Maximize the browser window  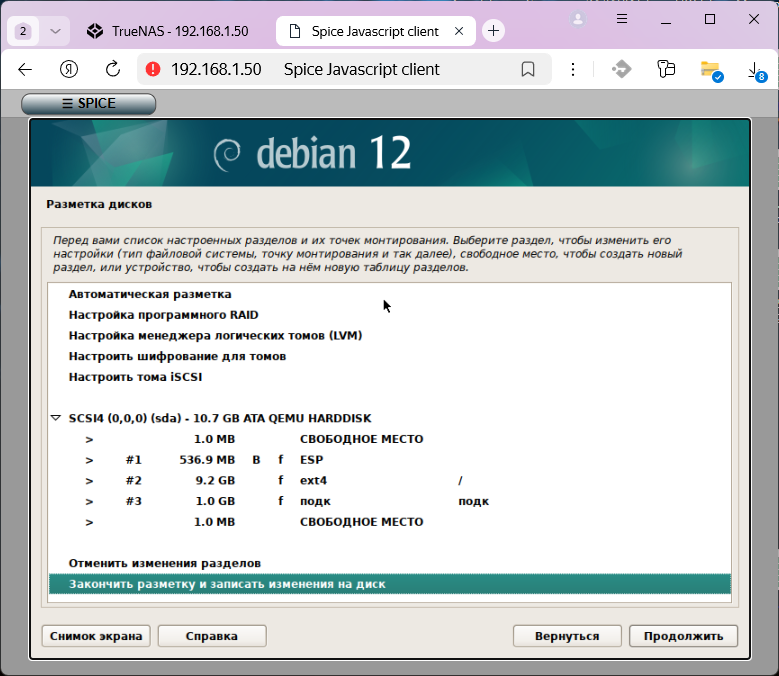coord(710,19)
